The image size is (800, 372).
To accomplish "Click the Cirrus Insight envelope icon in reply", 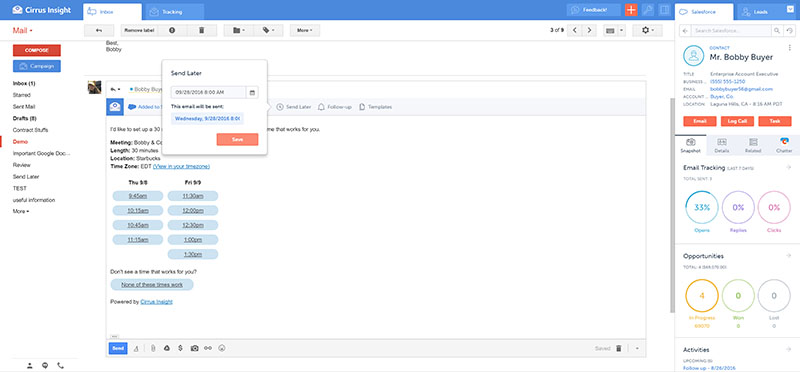I will (x=114, y=107).
